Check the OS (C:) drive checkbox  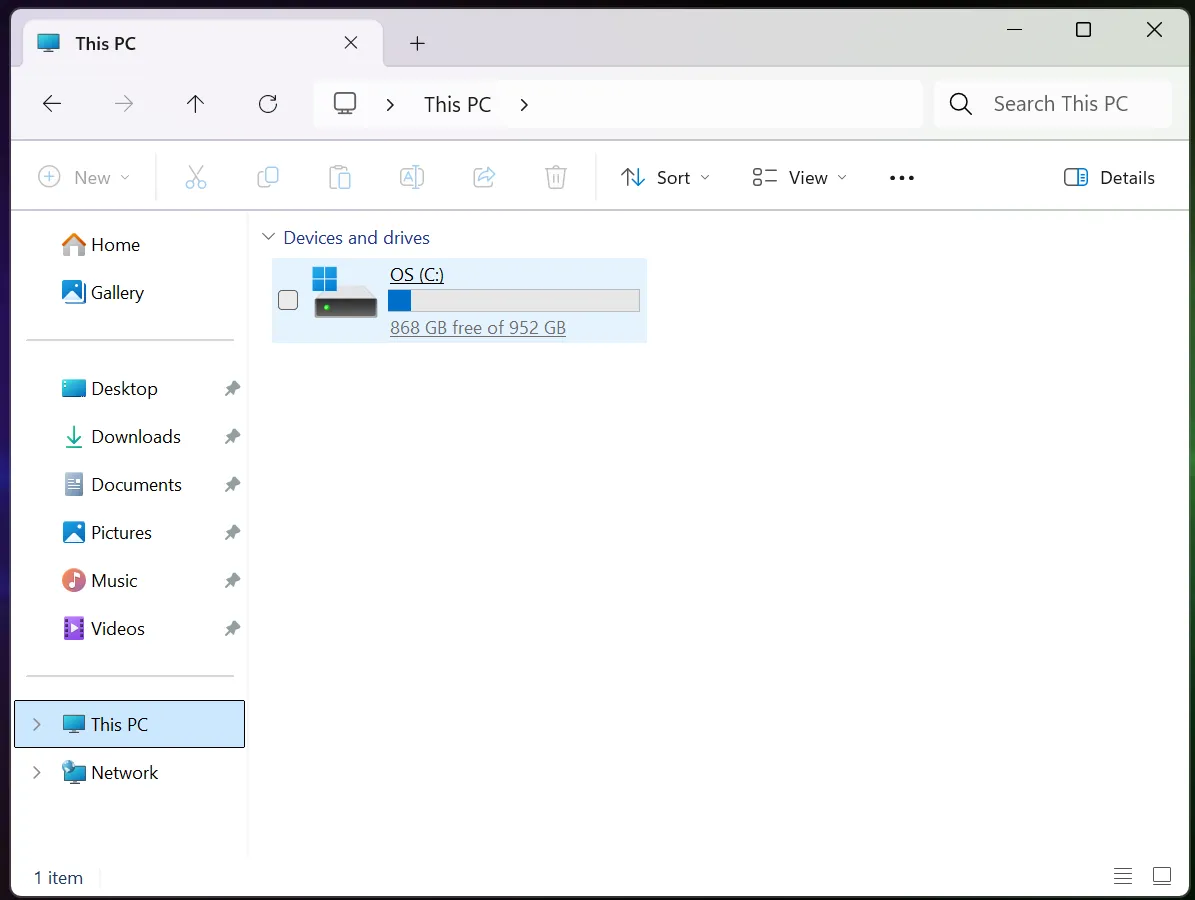[x=288, y=300]
